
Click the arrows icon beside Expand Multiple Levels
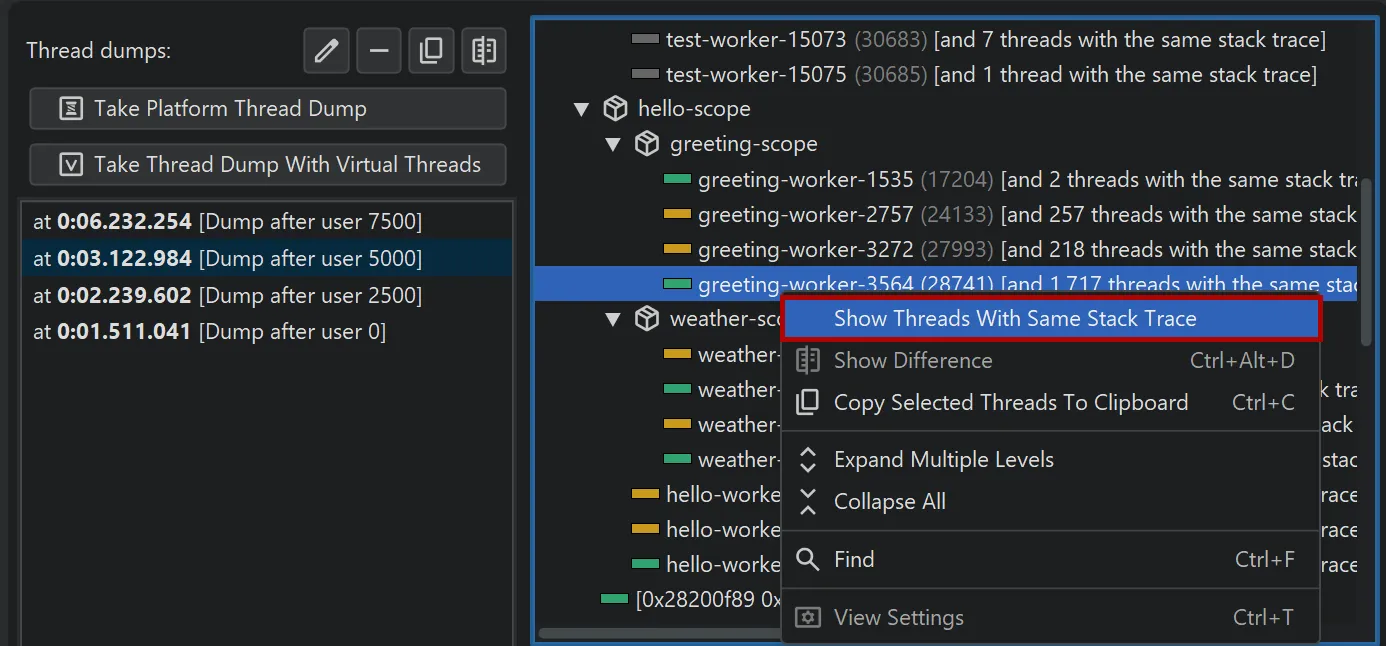(808, 460)
